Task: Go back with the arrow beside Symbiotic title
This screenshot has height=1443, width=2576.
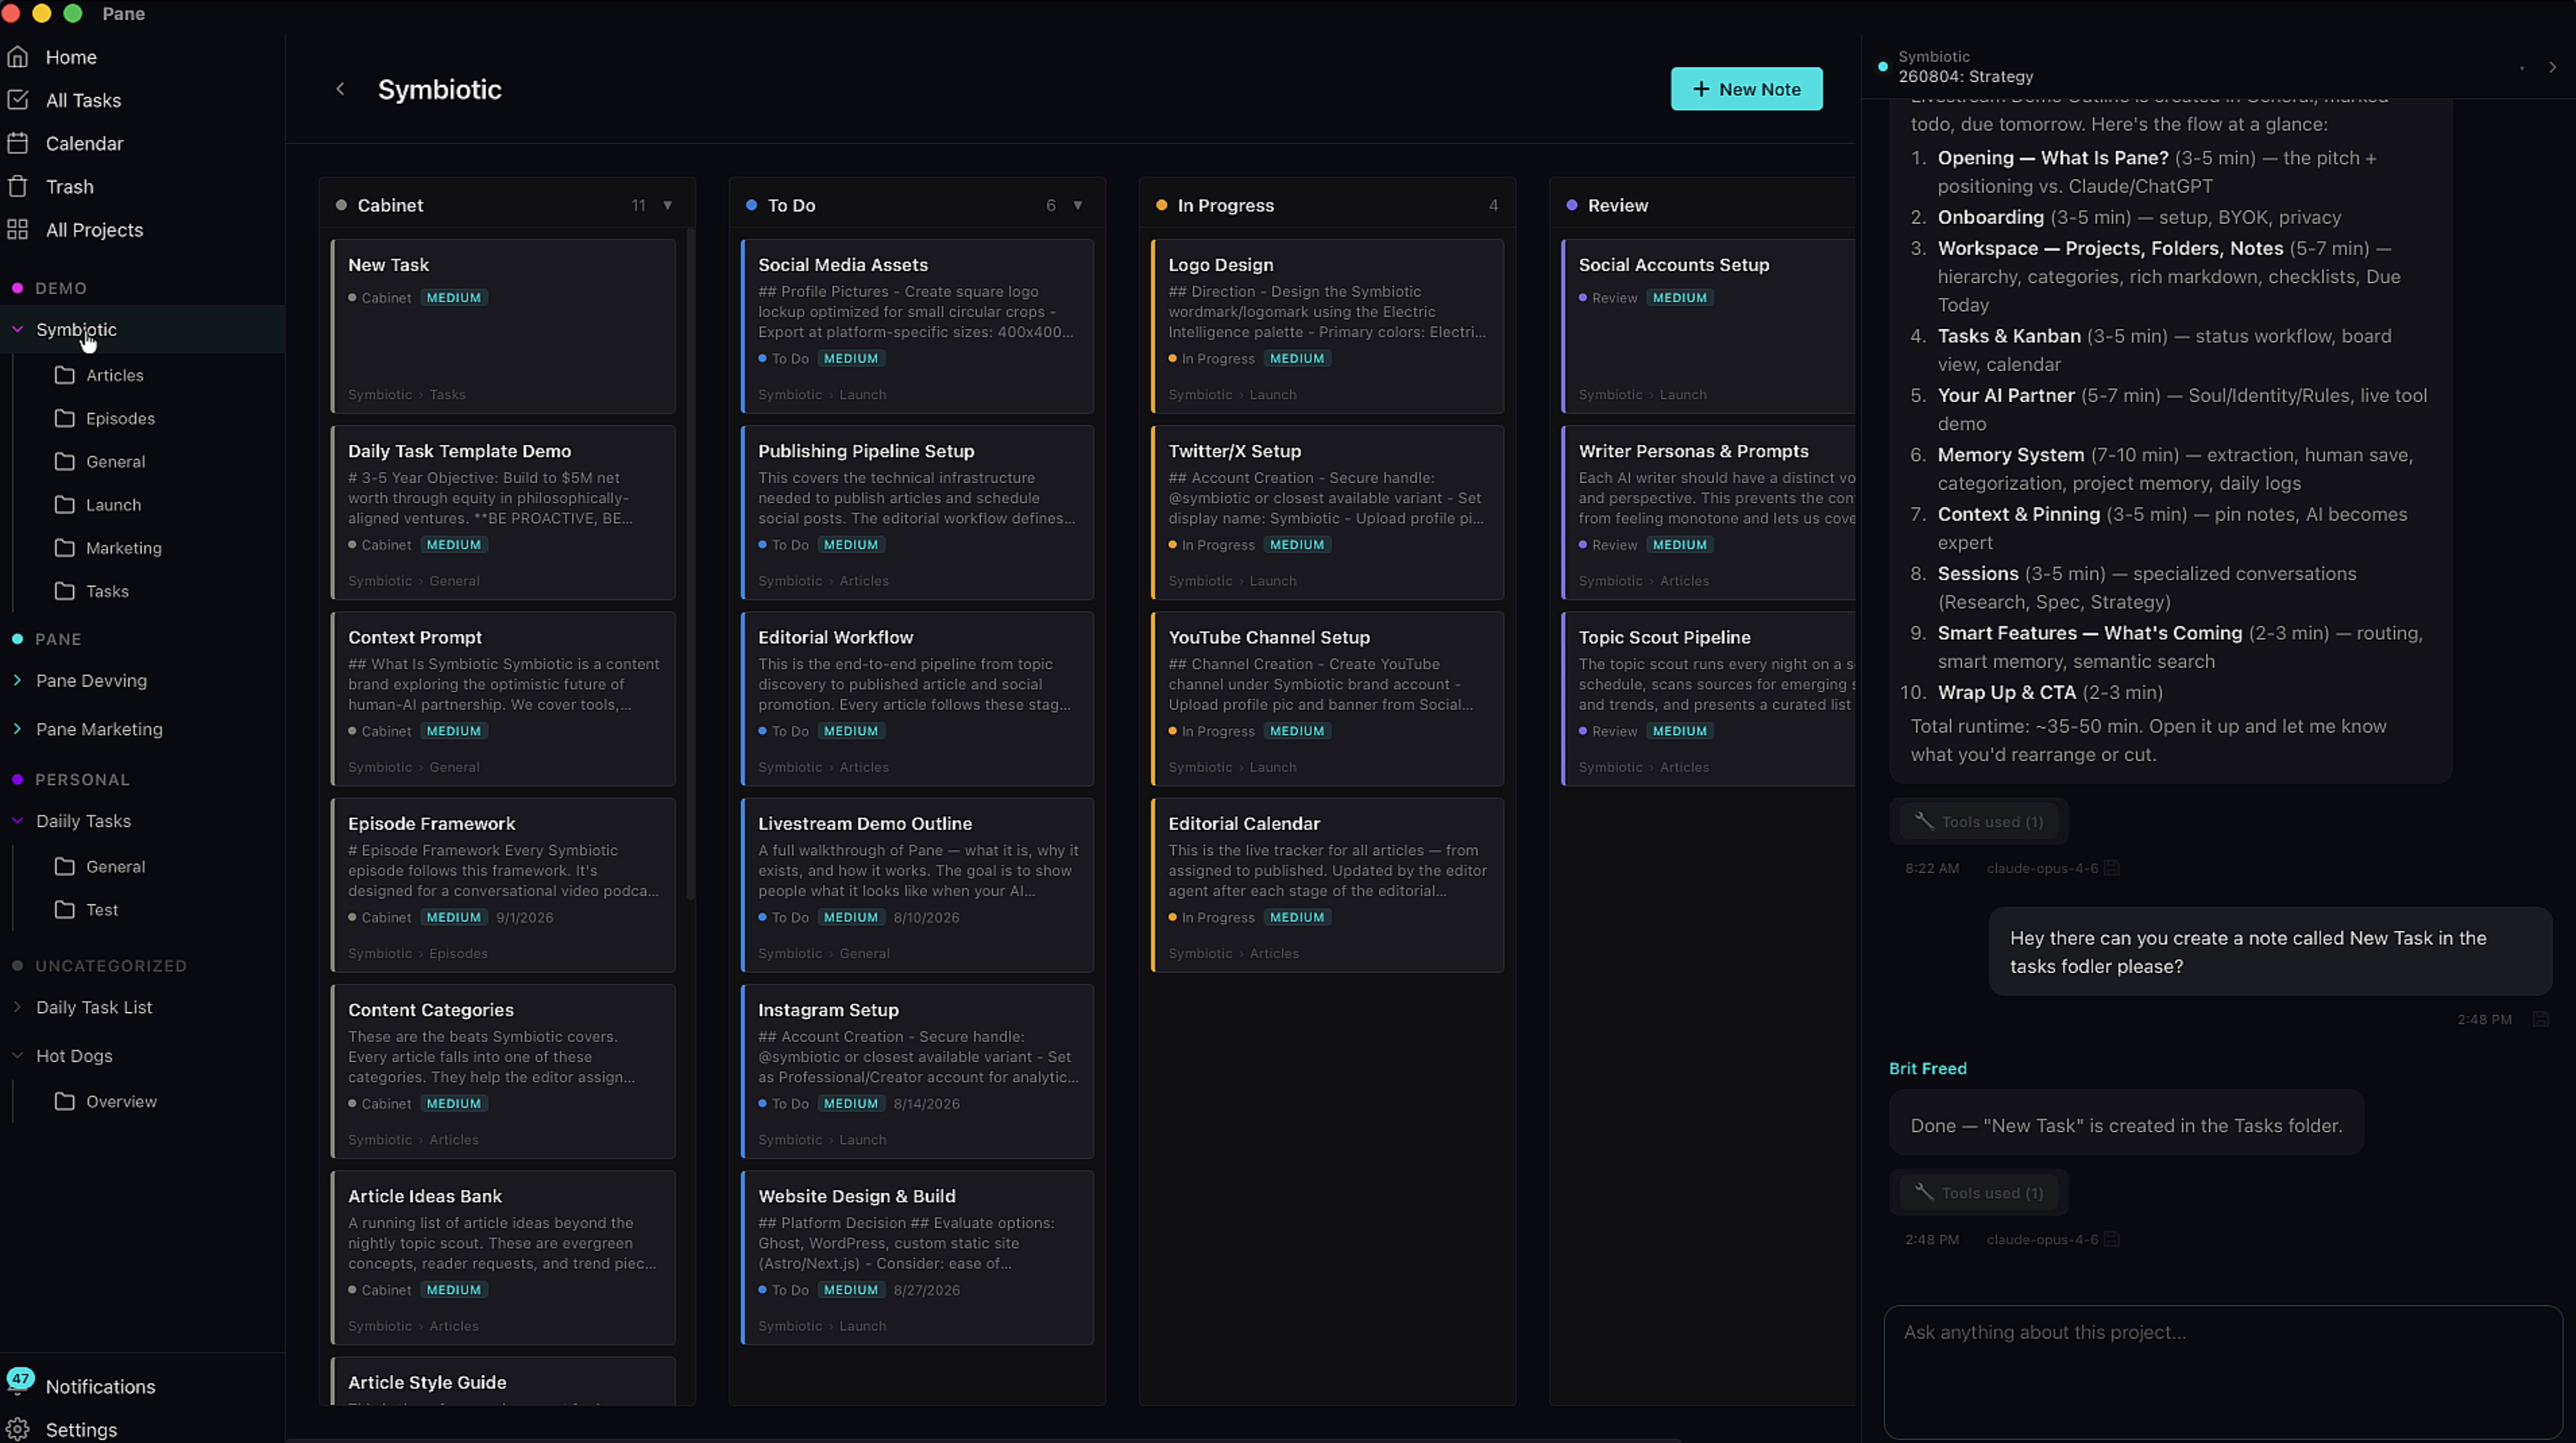Action: pos(340,89)
